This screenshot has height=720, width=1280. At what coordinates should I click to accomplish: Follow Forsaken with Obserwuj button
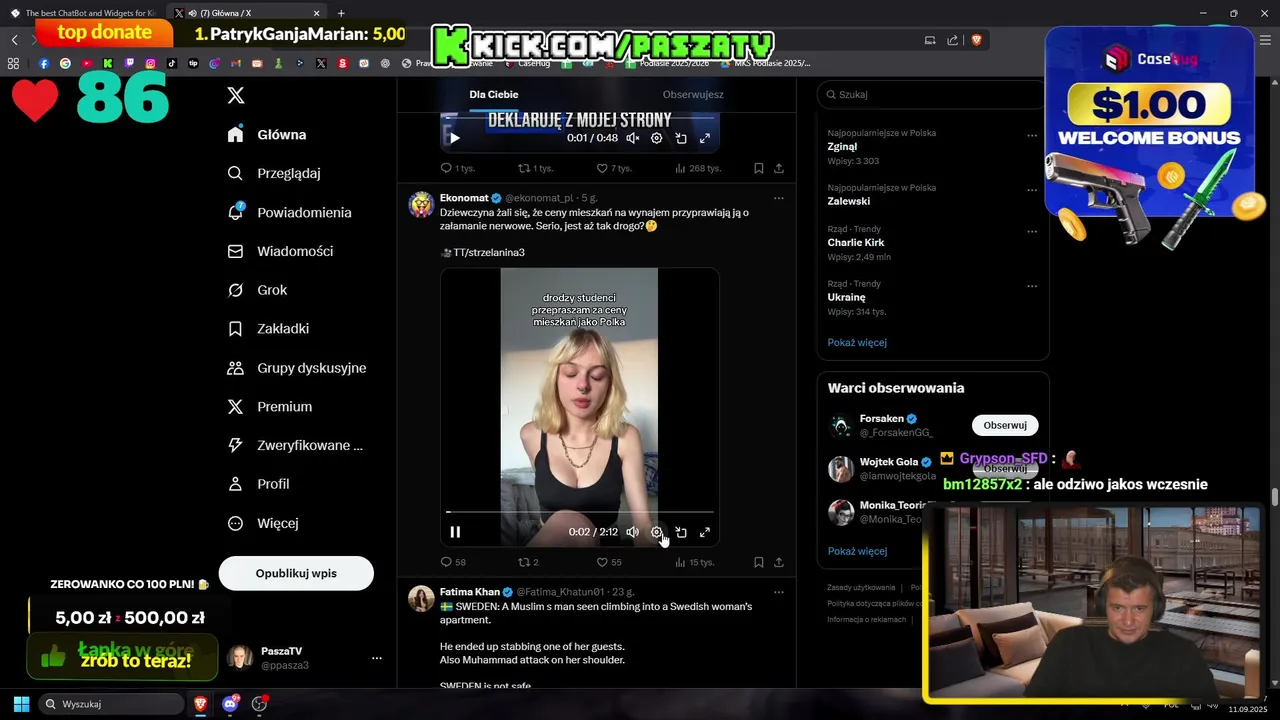(1005, 425)
